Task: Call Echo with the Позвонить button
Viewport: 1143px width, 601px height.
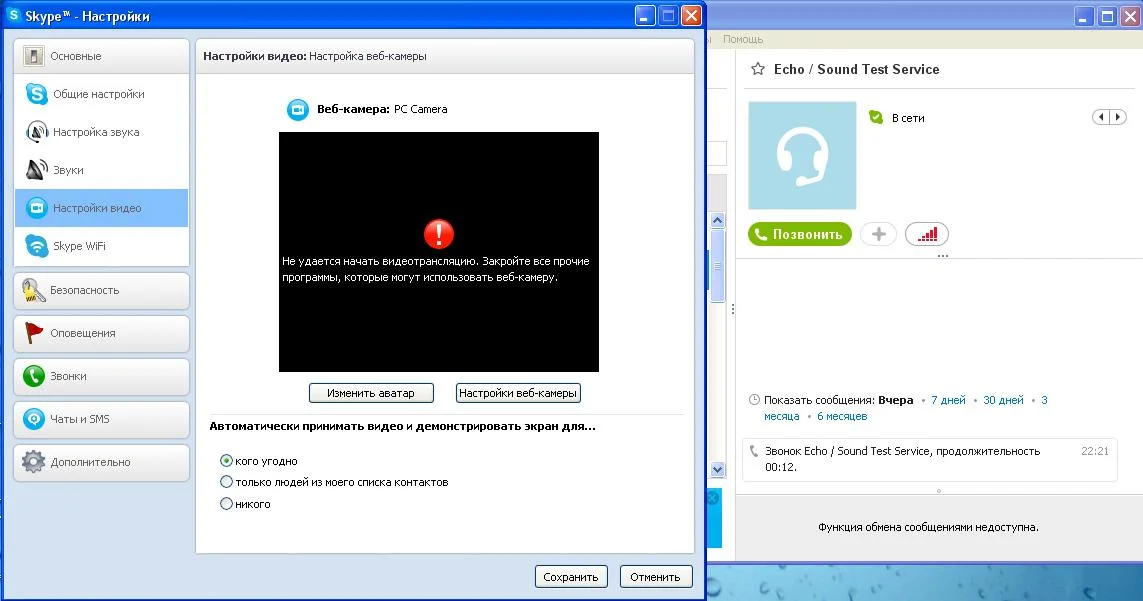Action: pyautogui.click(x=800, y=234)
